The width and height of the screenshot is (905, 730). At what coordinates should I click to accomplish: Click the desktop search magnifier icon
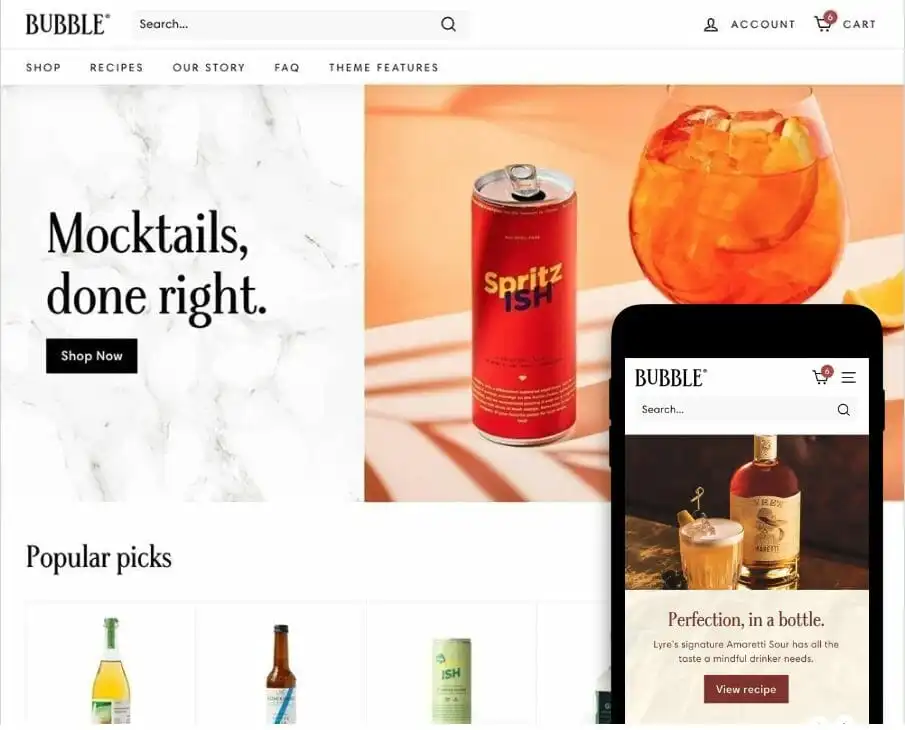[448, 24]
